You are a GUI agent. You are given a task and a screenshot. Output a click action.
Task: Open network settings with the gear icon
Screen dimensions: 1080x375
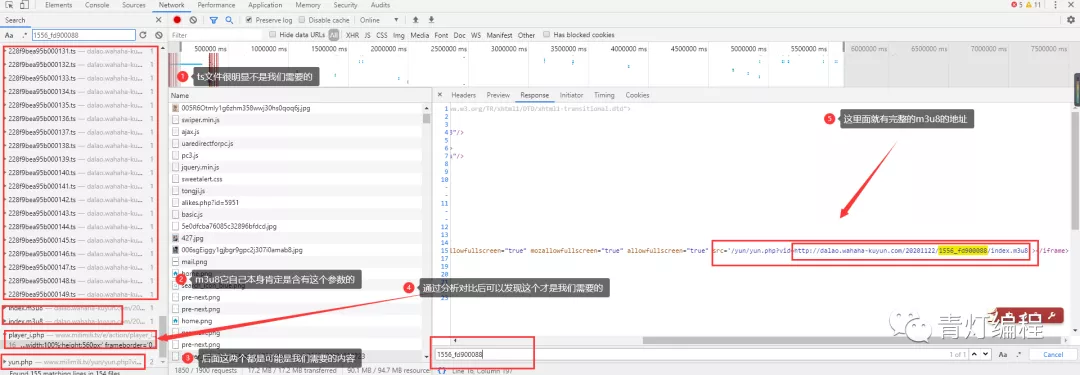[x=1070, y=20]
